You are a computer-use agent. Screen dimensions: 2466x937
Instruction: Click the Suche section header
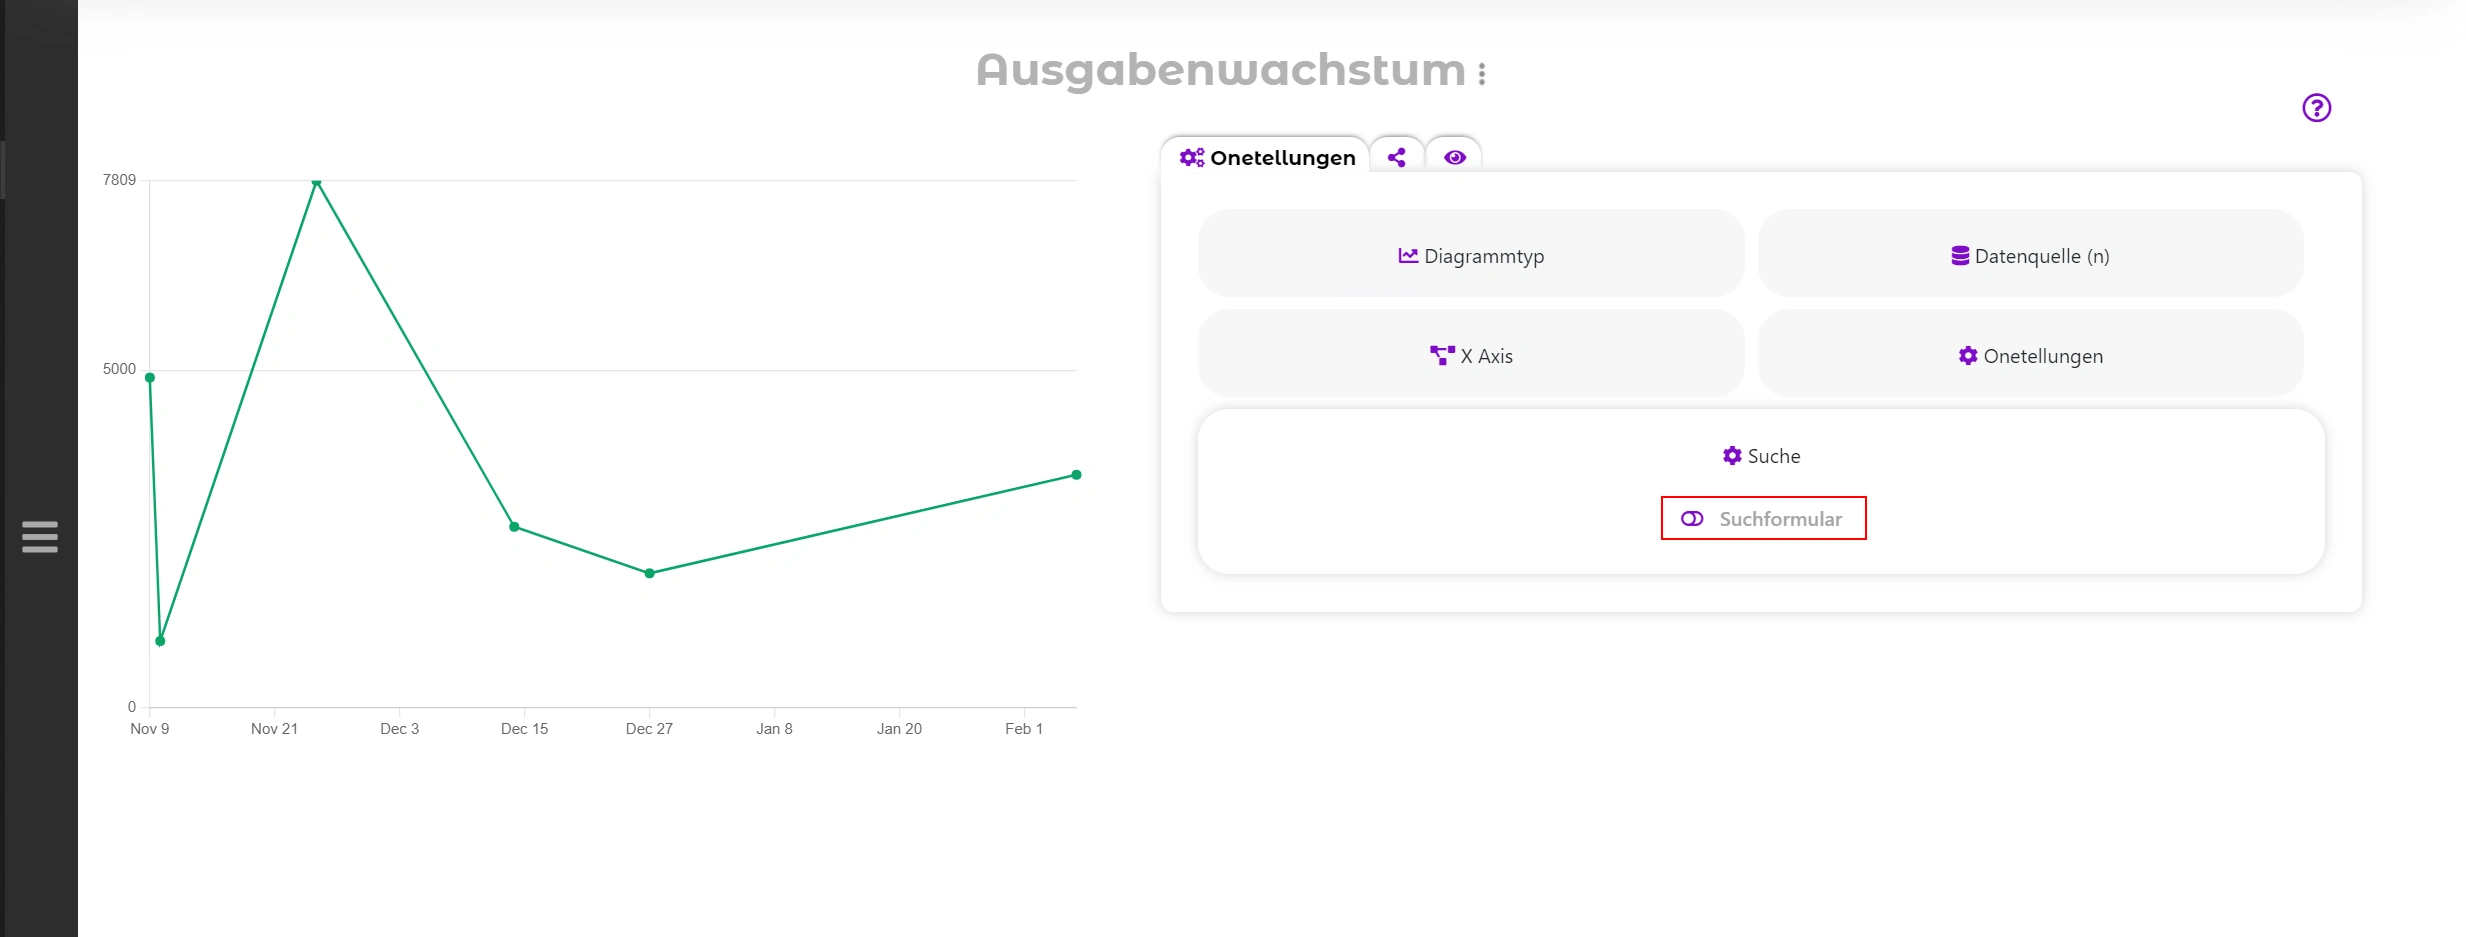1761,456
